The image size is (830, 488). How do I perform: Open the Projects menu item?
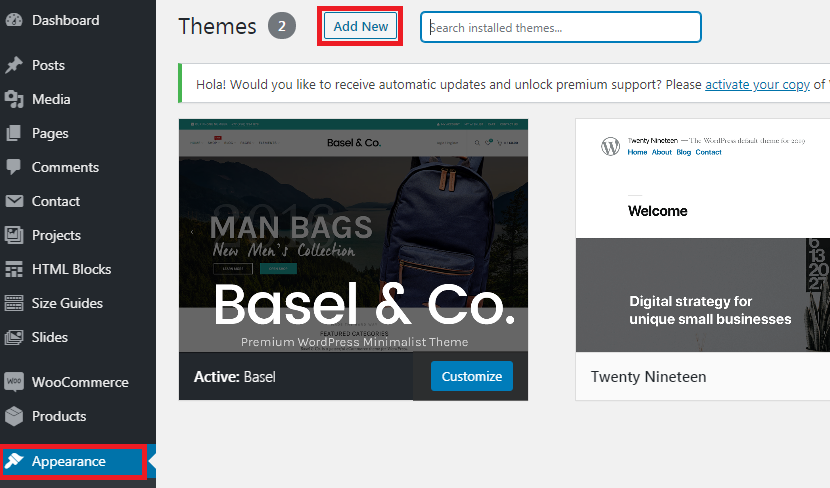click(x=56, y=235)
